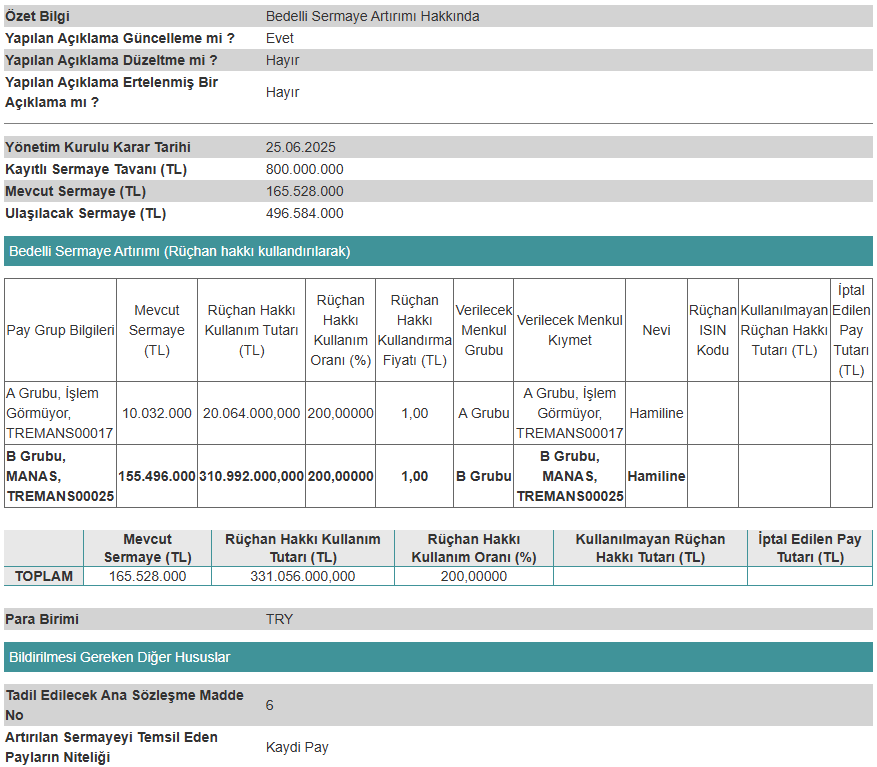This screenshot has width=877, height=767.
Task: Click the registered capital ceiling value 800.000.000
Action: 305,169
